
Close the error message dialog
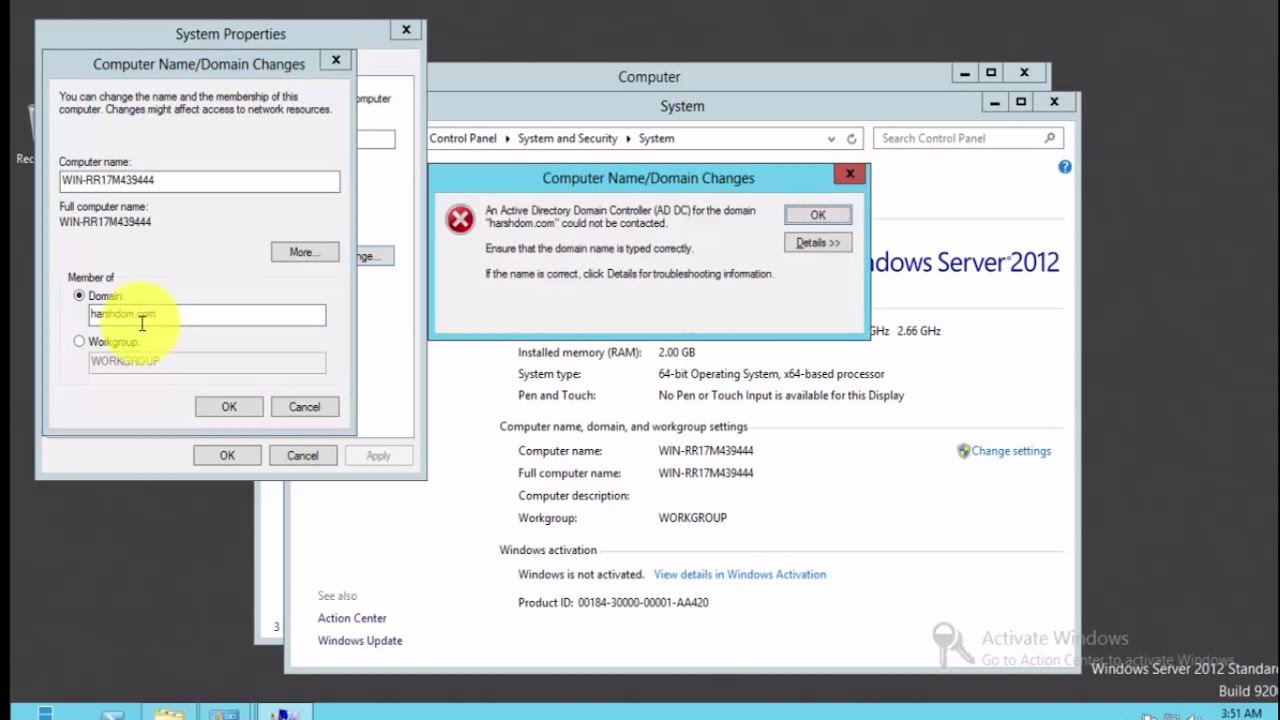850,174
